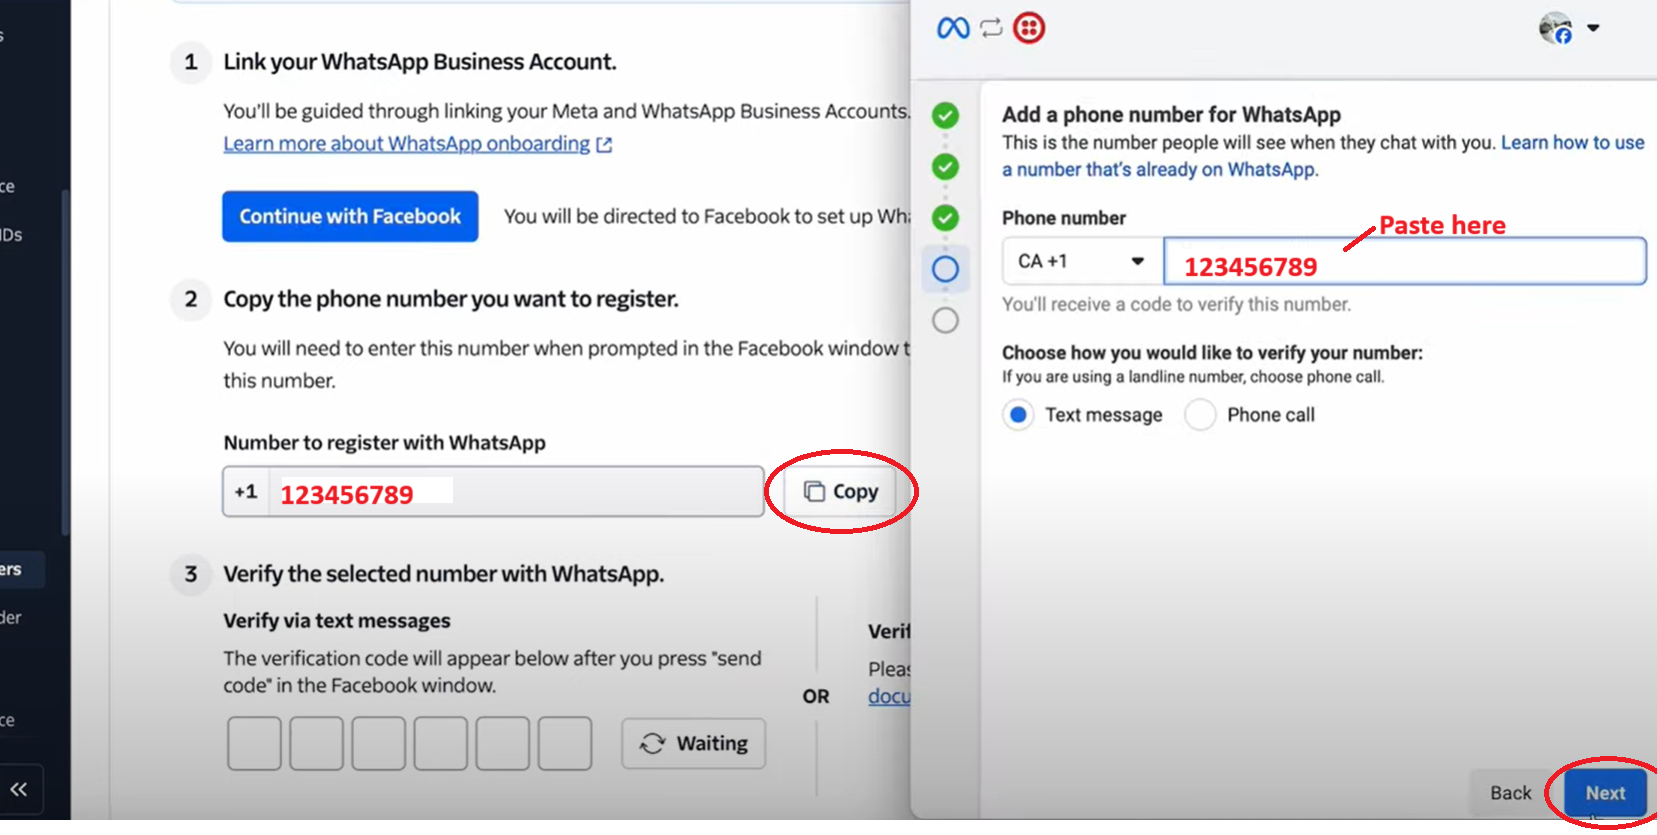
Task: Expand the account menu caret
Action: (1593, 28)
